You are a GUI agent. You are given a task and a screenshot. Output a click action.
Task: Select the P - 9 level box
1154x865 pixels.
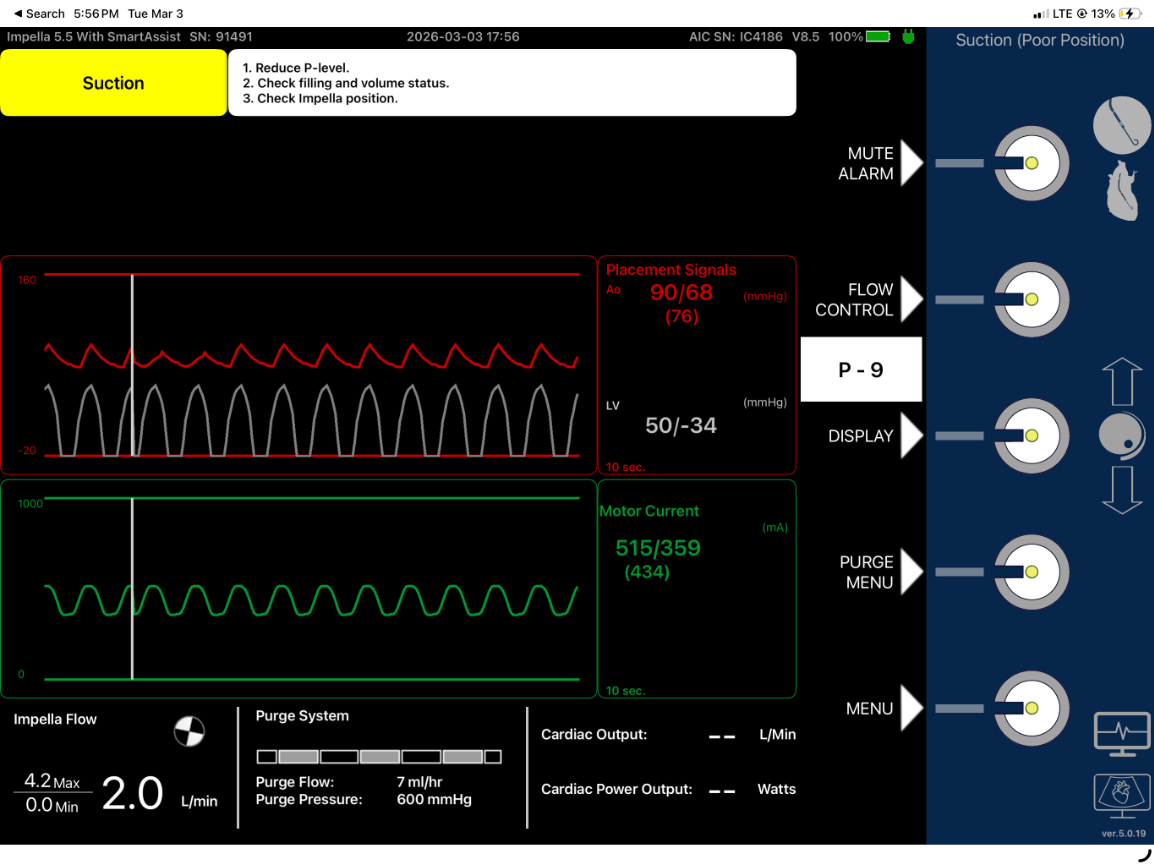click(861, 370)
